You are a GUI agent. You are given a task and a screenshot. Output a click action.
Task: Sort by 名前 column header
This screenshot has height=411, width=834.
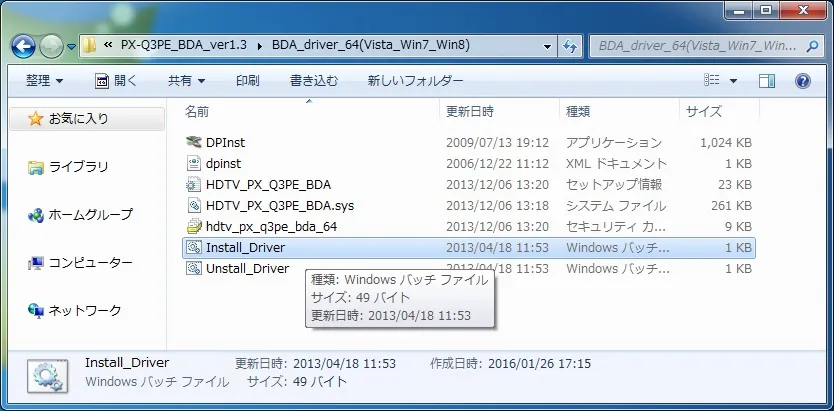click(197, 112)
